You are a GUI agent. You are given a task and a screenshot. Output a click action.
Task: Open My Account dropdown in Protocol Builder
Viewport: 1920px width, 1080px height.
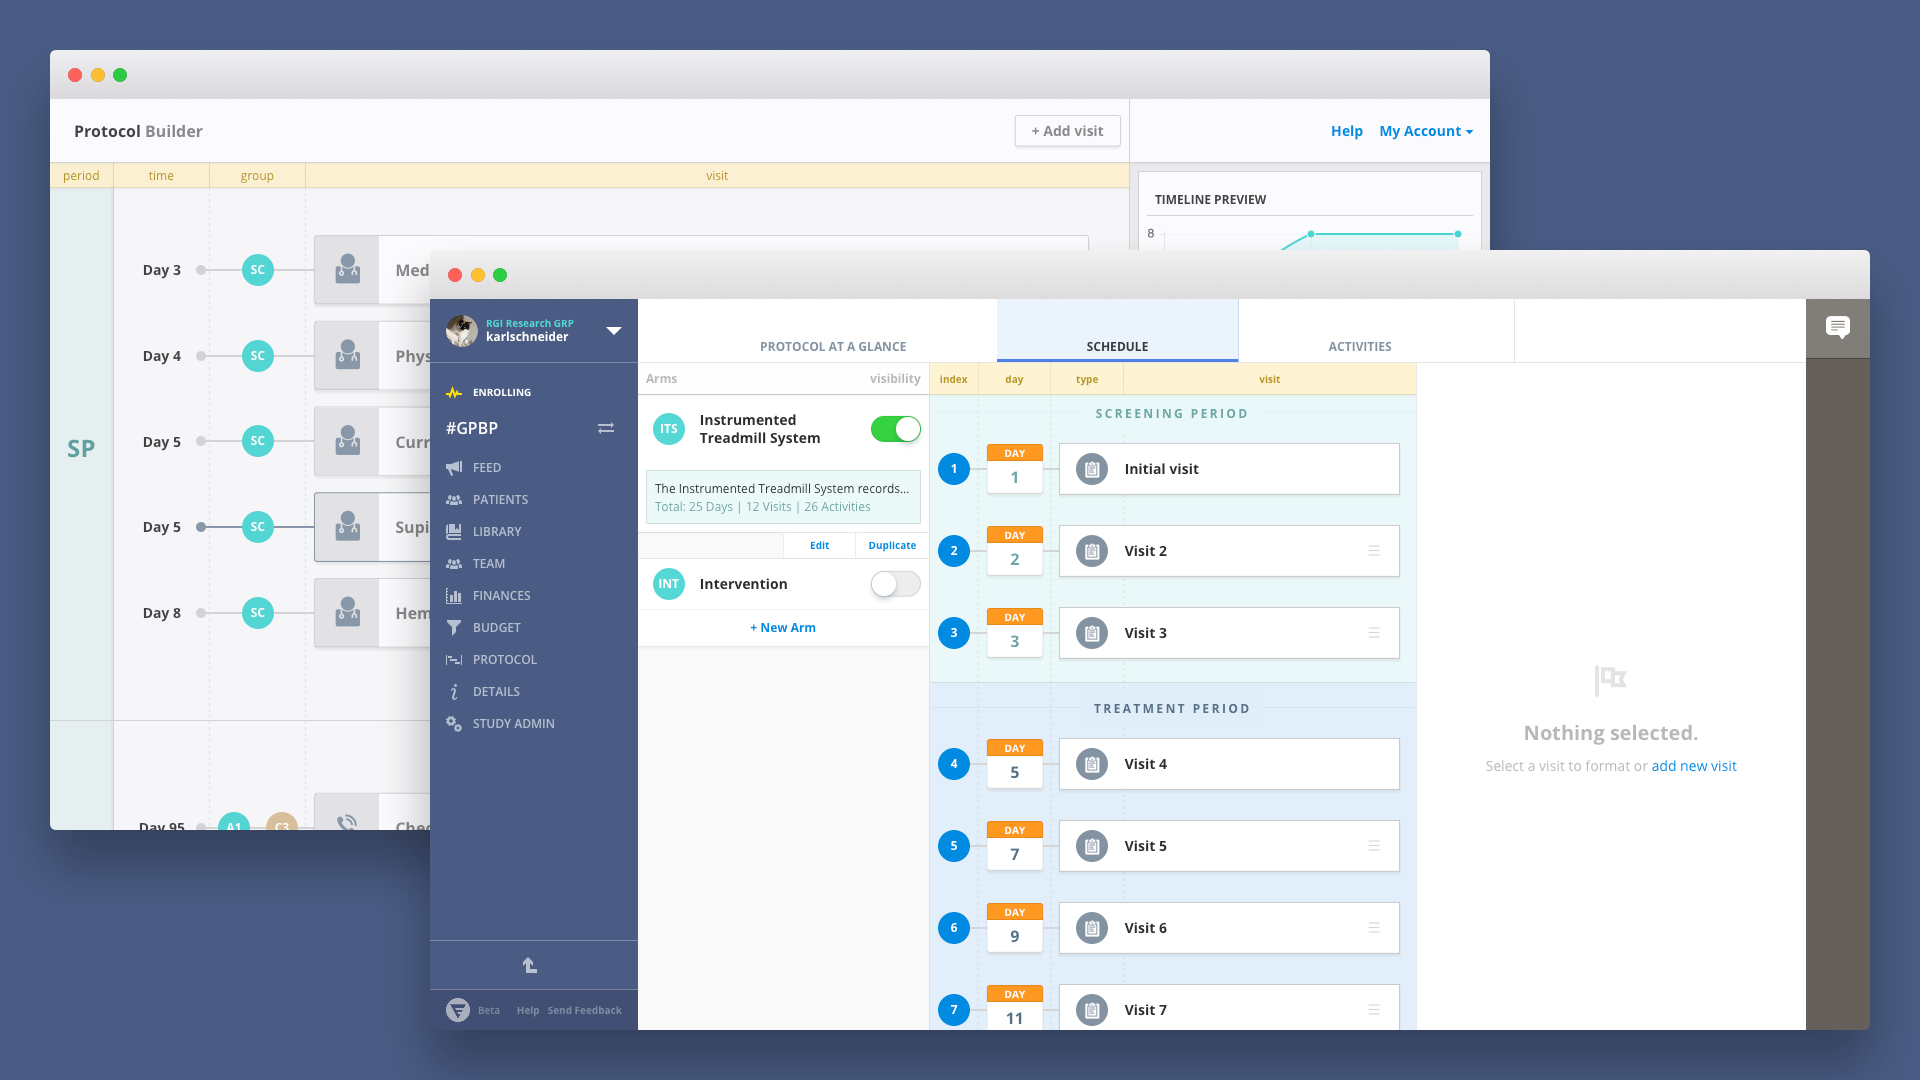[1426, 131]
